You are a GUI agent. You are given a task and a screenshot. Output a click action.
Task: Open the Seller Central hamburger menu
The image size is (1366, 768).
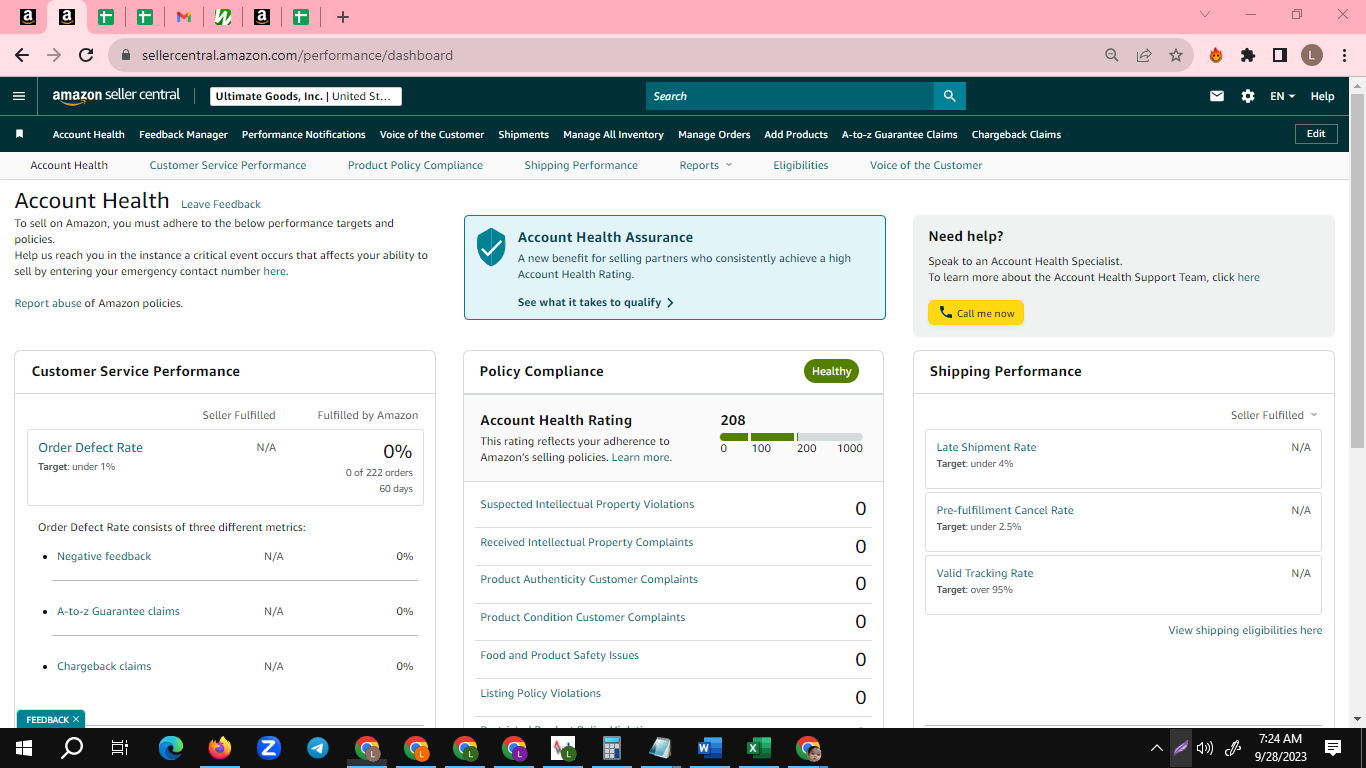pyautogui.click(x=19, y=96)
